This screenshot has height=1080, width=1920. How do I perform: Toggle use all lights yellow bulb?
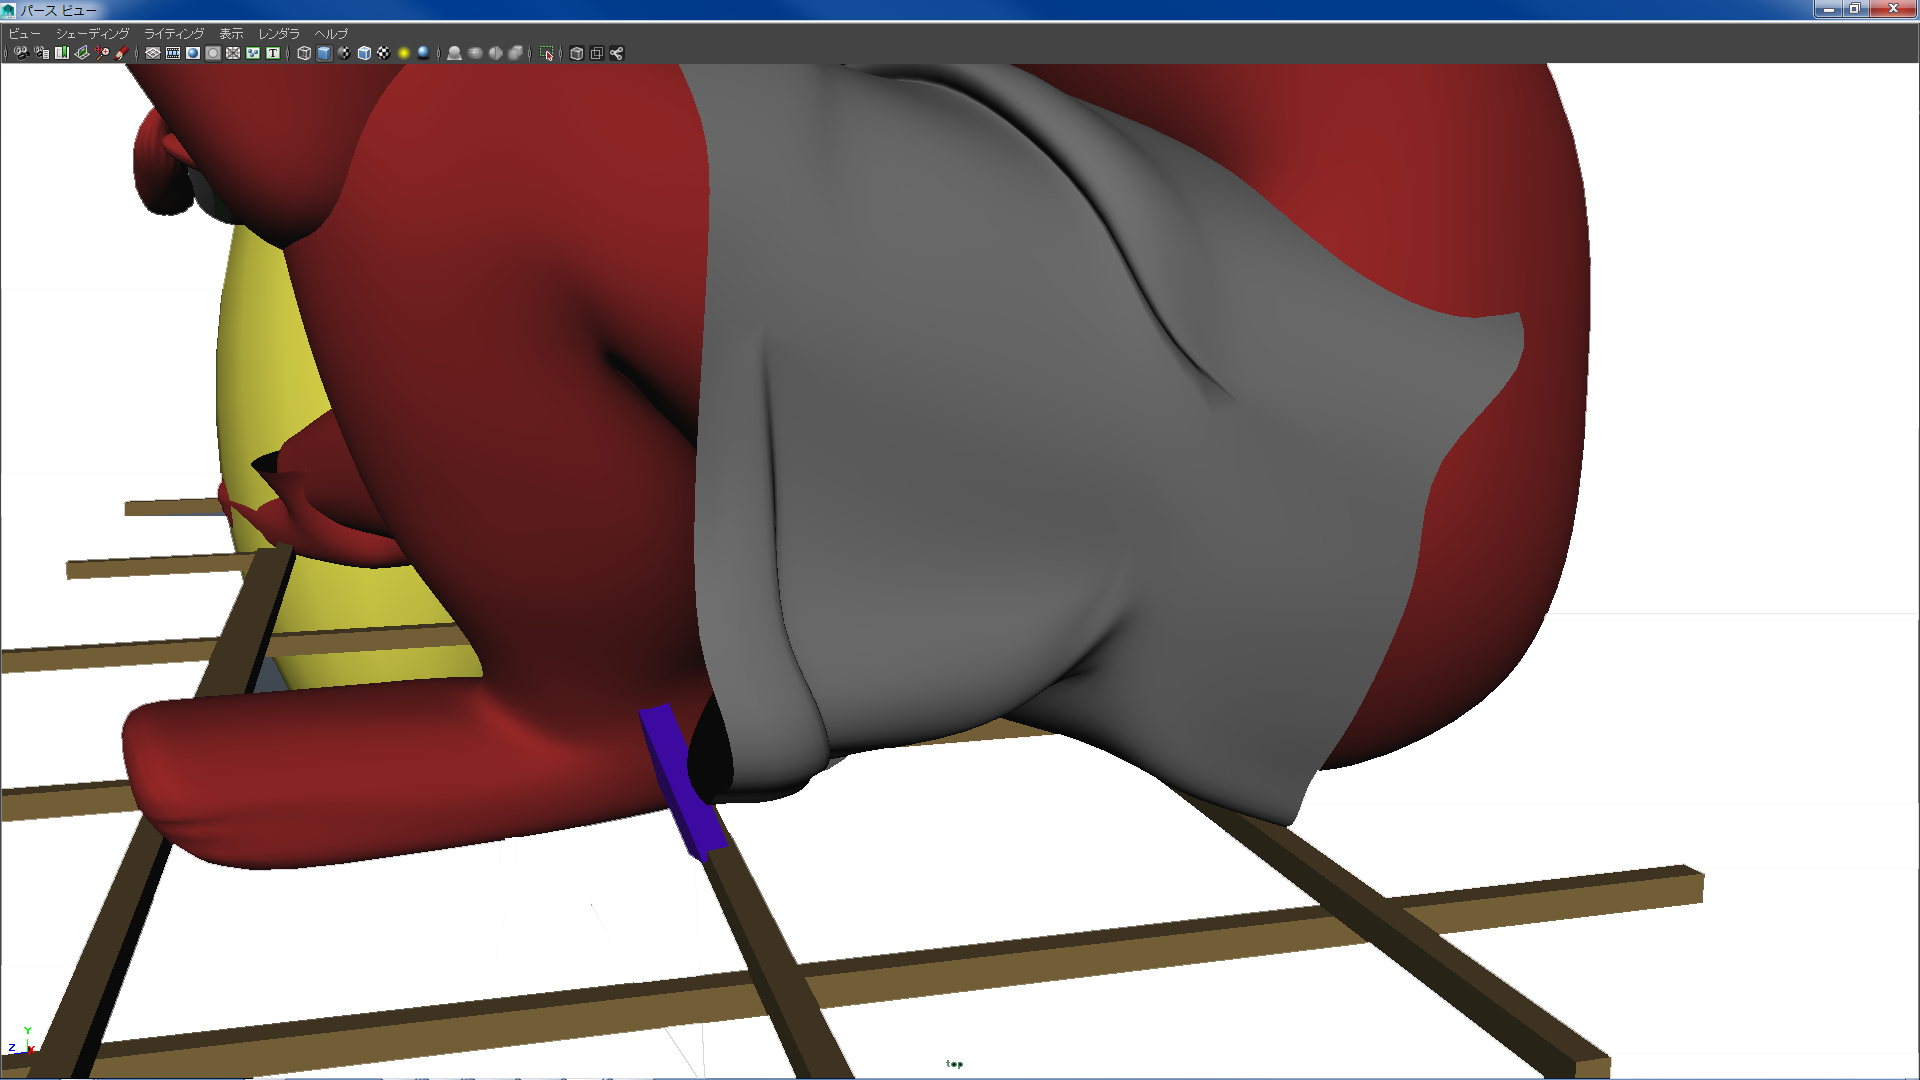click(x=404, y=53)
